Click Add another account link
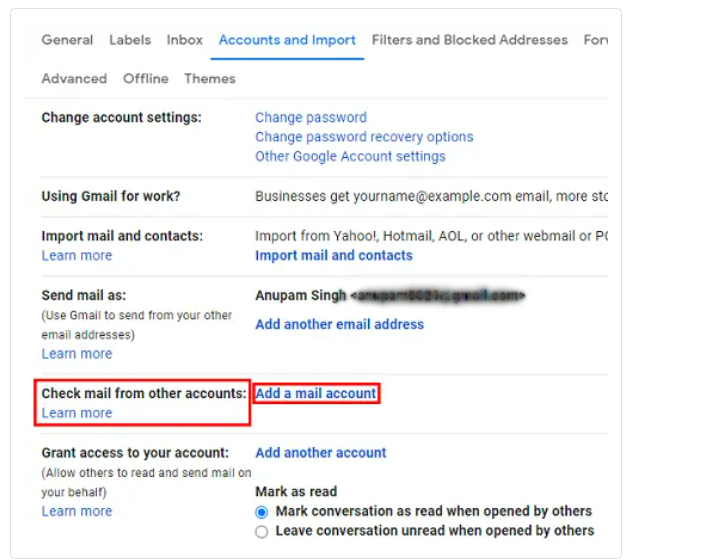This screenshot has height=560, width=702. tap(321, 453)
